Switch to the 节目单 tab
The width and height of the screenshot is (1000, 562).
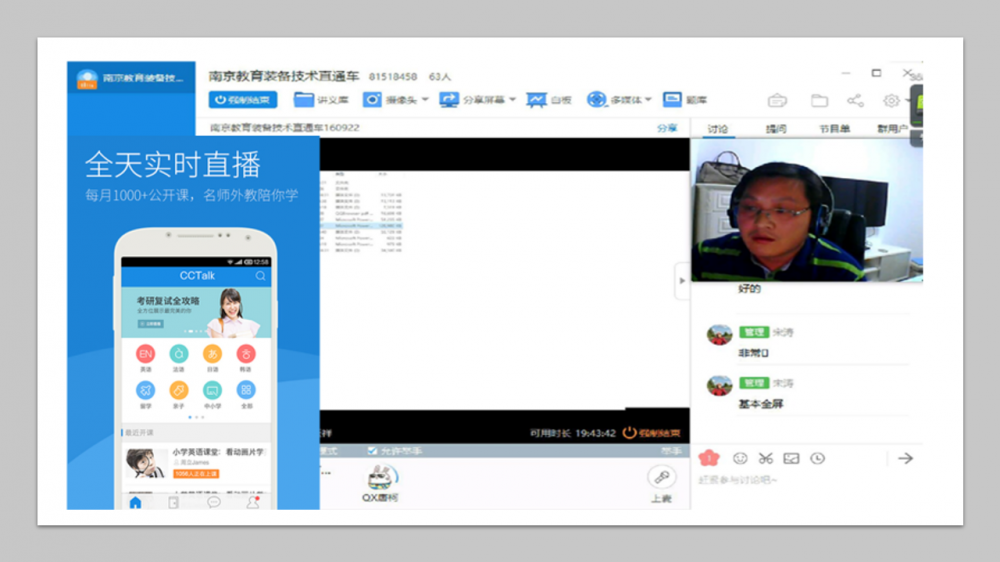pyautogui.click(x=834, y=129)
